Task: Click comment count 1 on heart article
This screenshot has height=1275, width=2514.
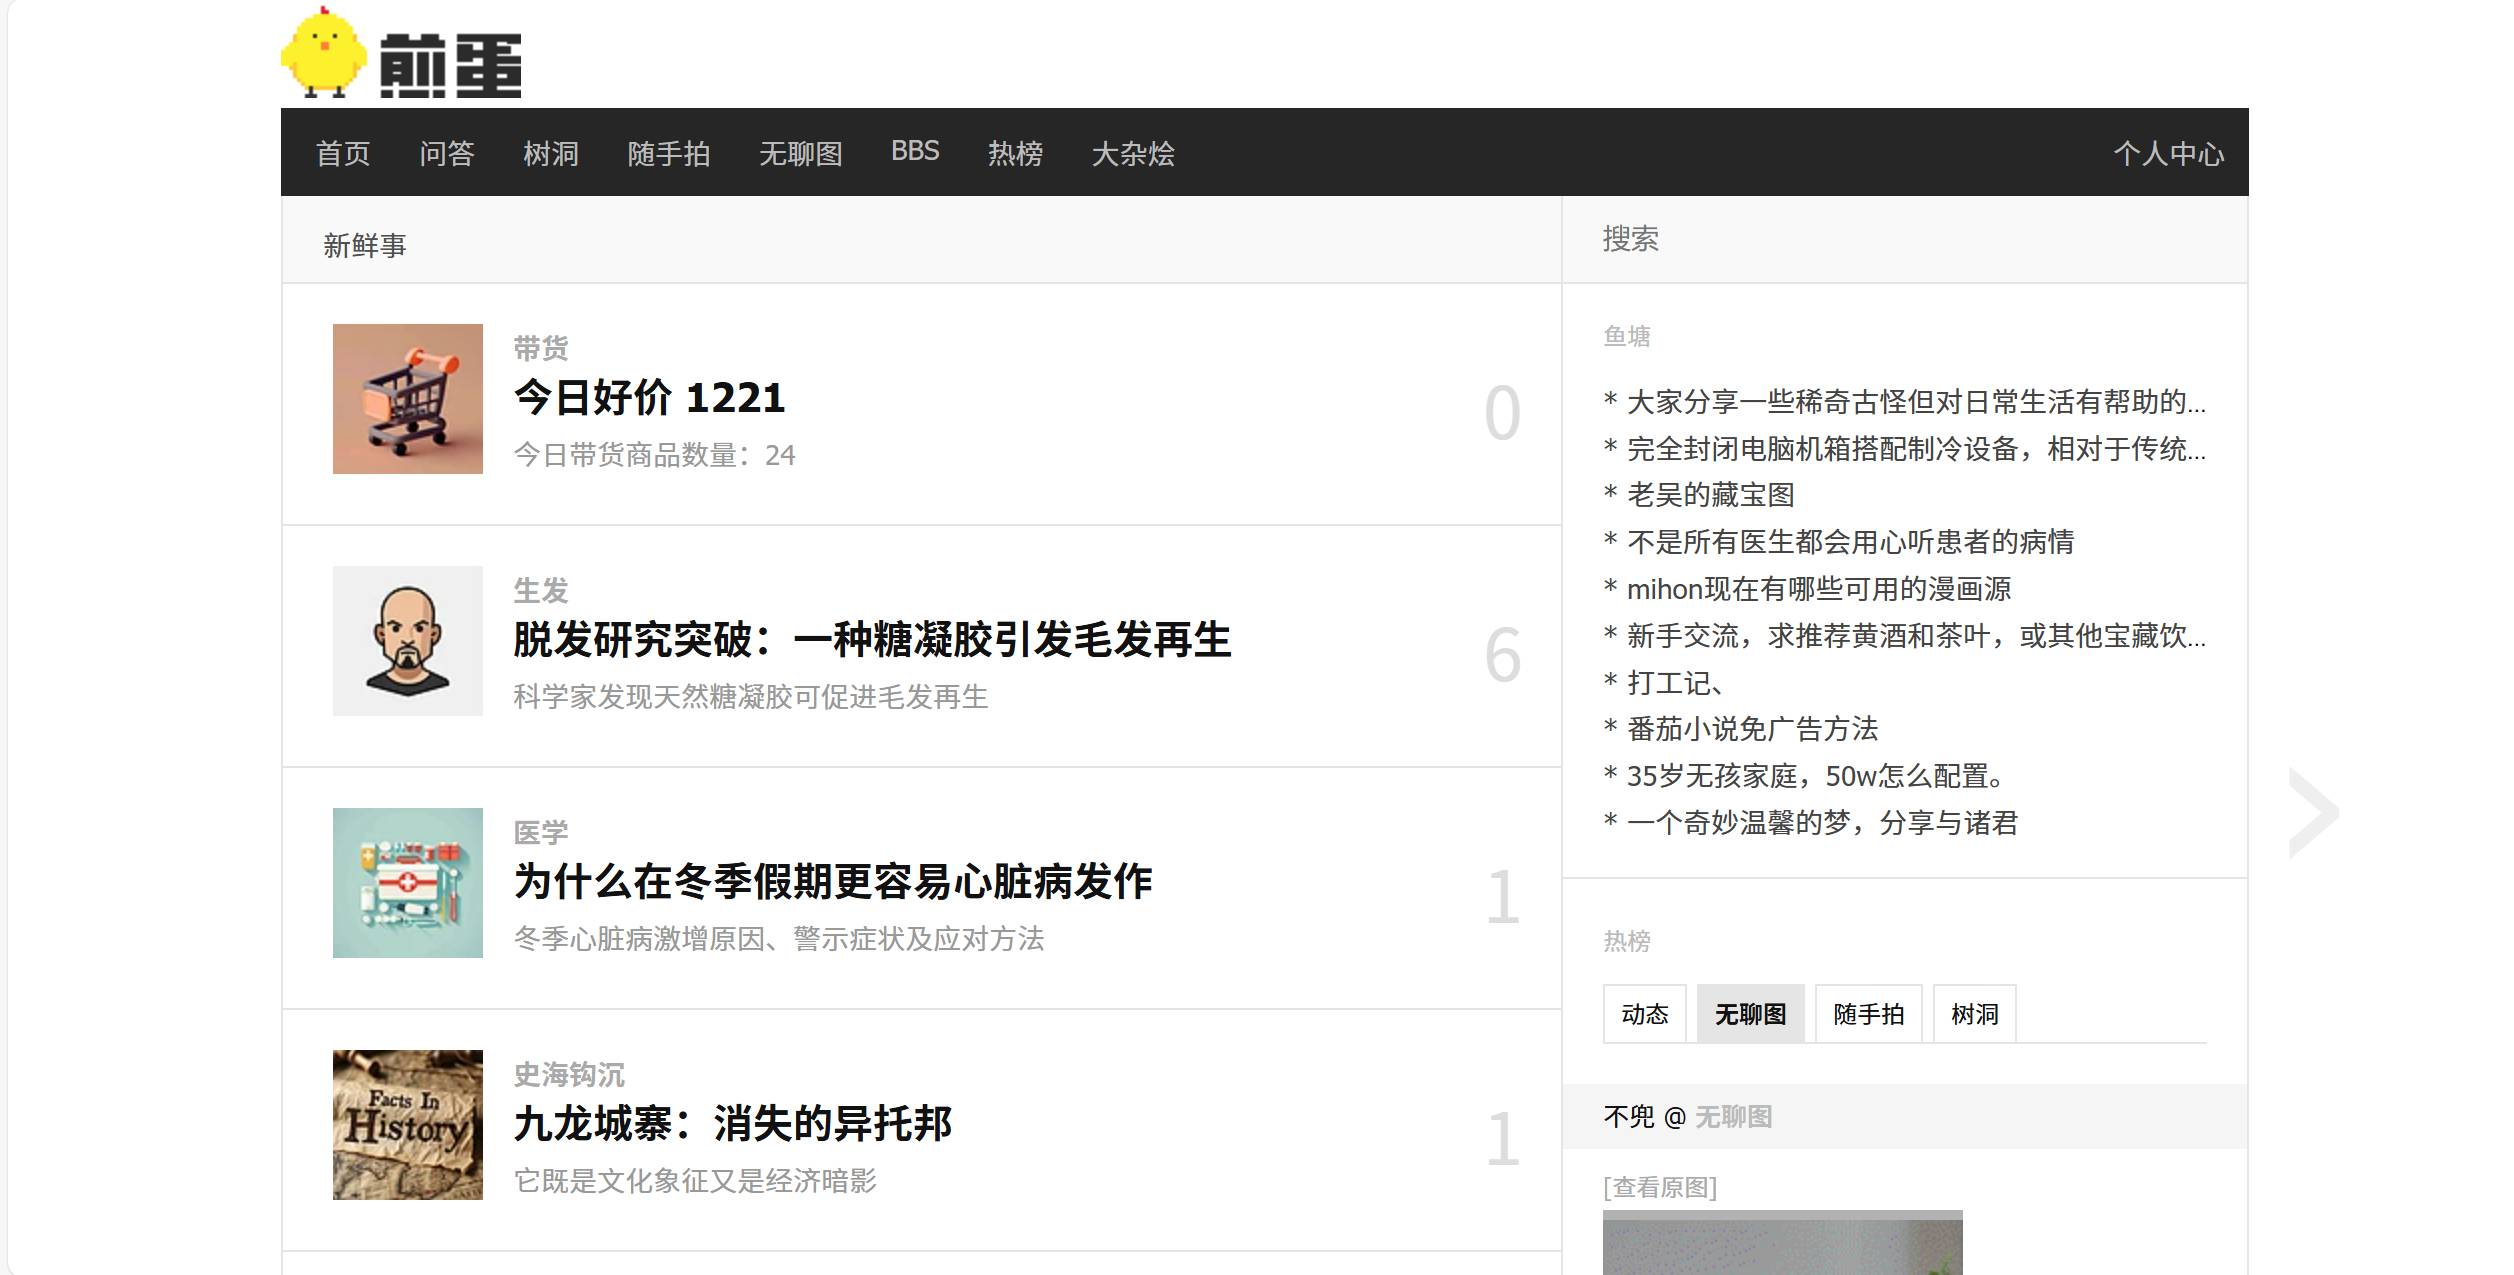Action: (x=1502, y=897)
